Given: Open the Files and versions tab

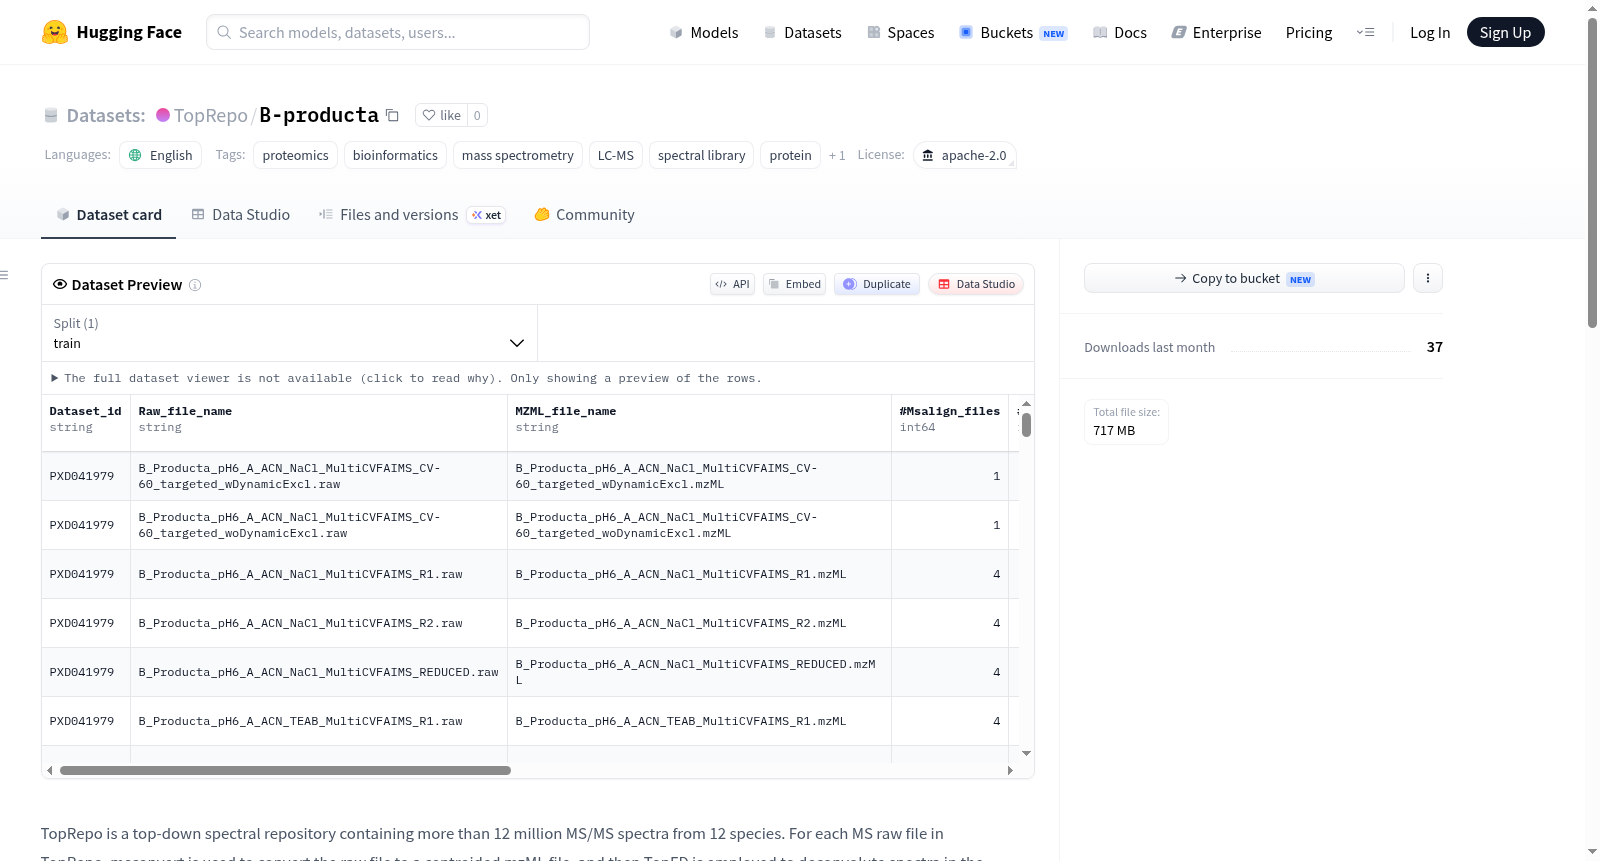Looking at the screenshot, I should point(412,214).
